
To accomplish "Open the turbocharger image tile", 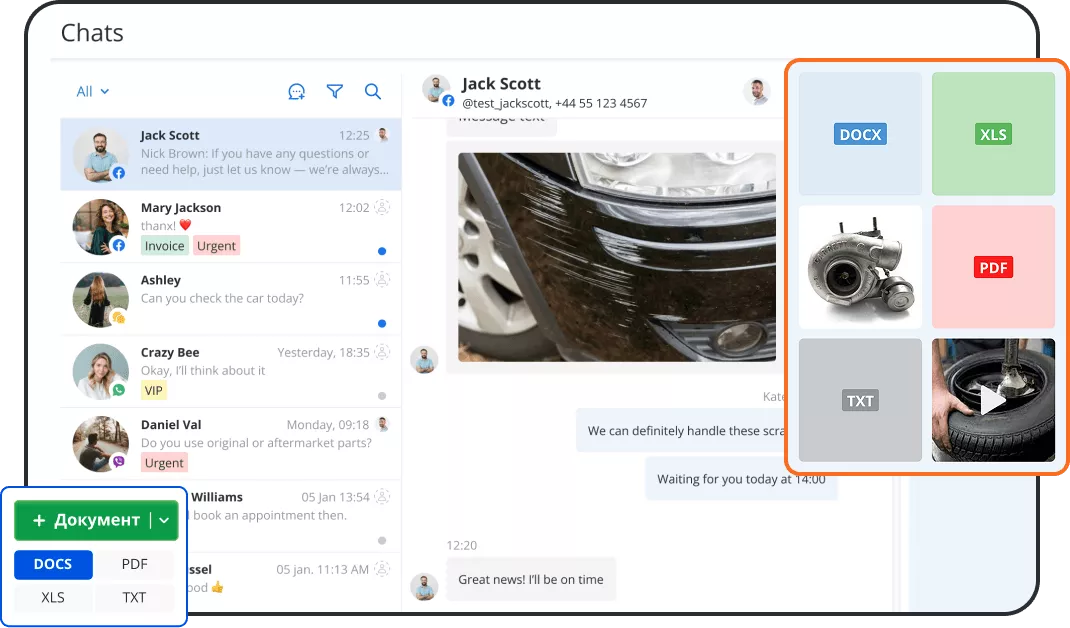I will pyautogui.click(x=860, y=267).
